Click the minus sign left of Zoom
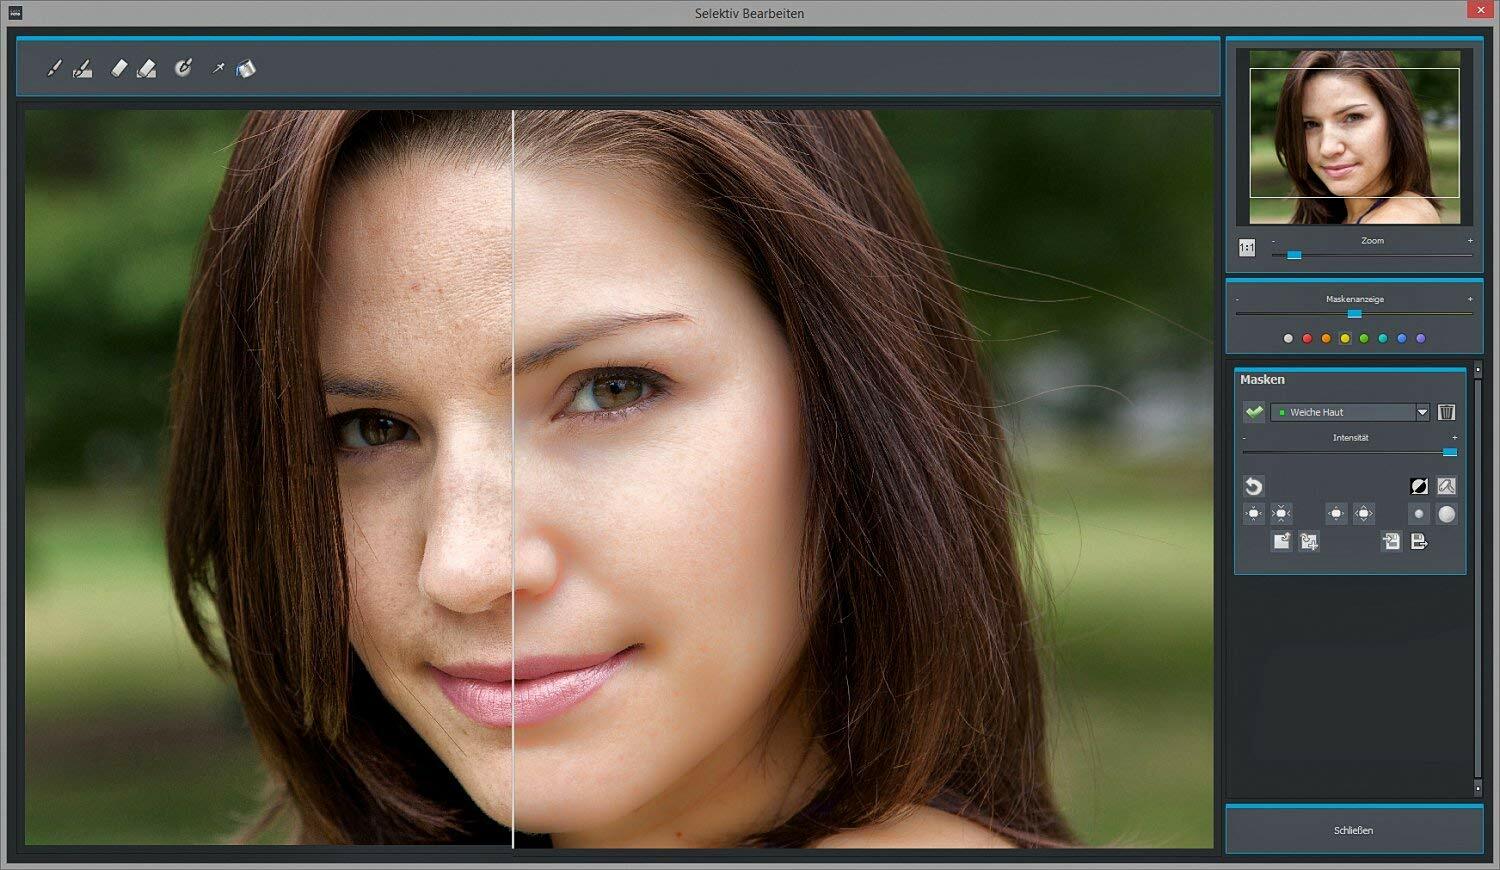This screenshot has height=870, width=1500. (1273, 241)
